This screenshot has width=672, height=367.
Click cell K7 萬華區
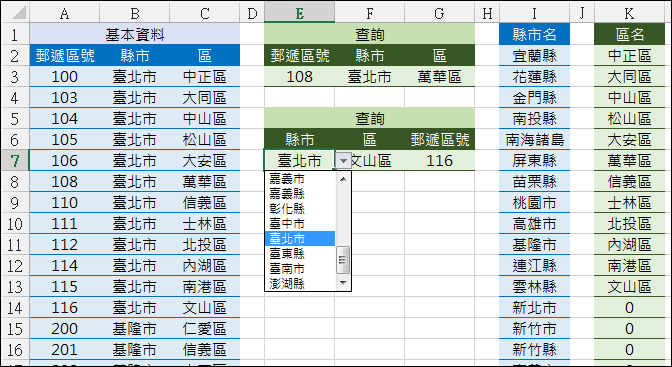pyautogui.click(x=629, y=160)
